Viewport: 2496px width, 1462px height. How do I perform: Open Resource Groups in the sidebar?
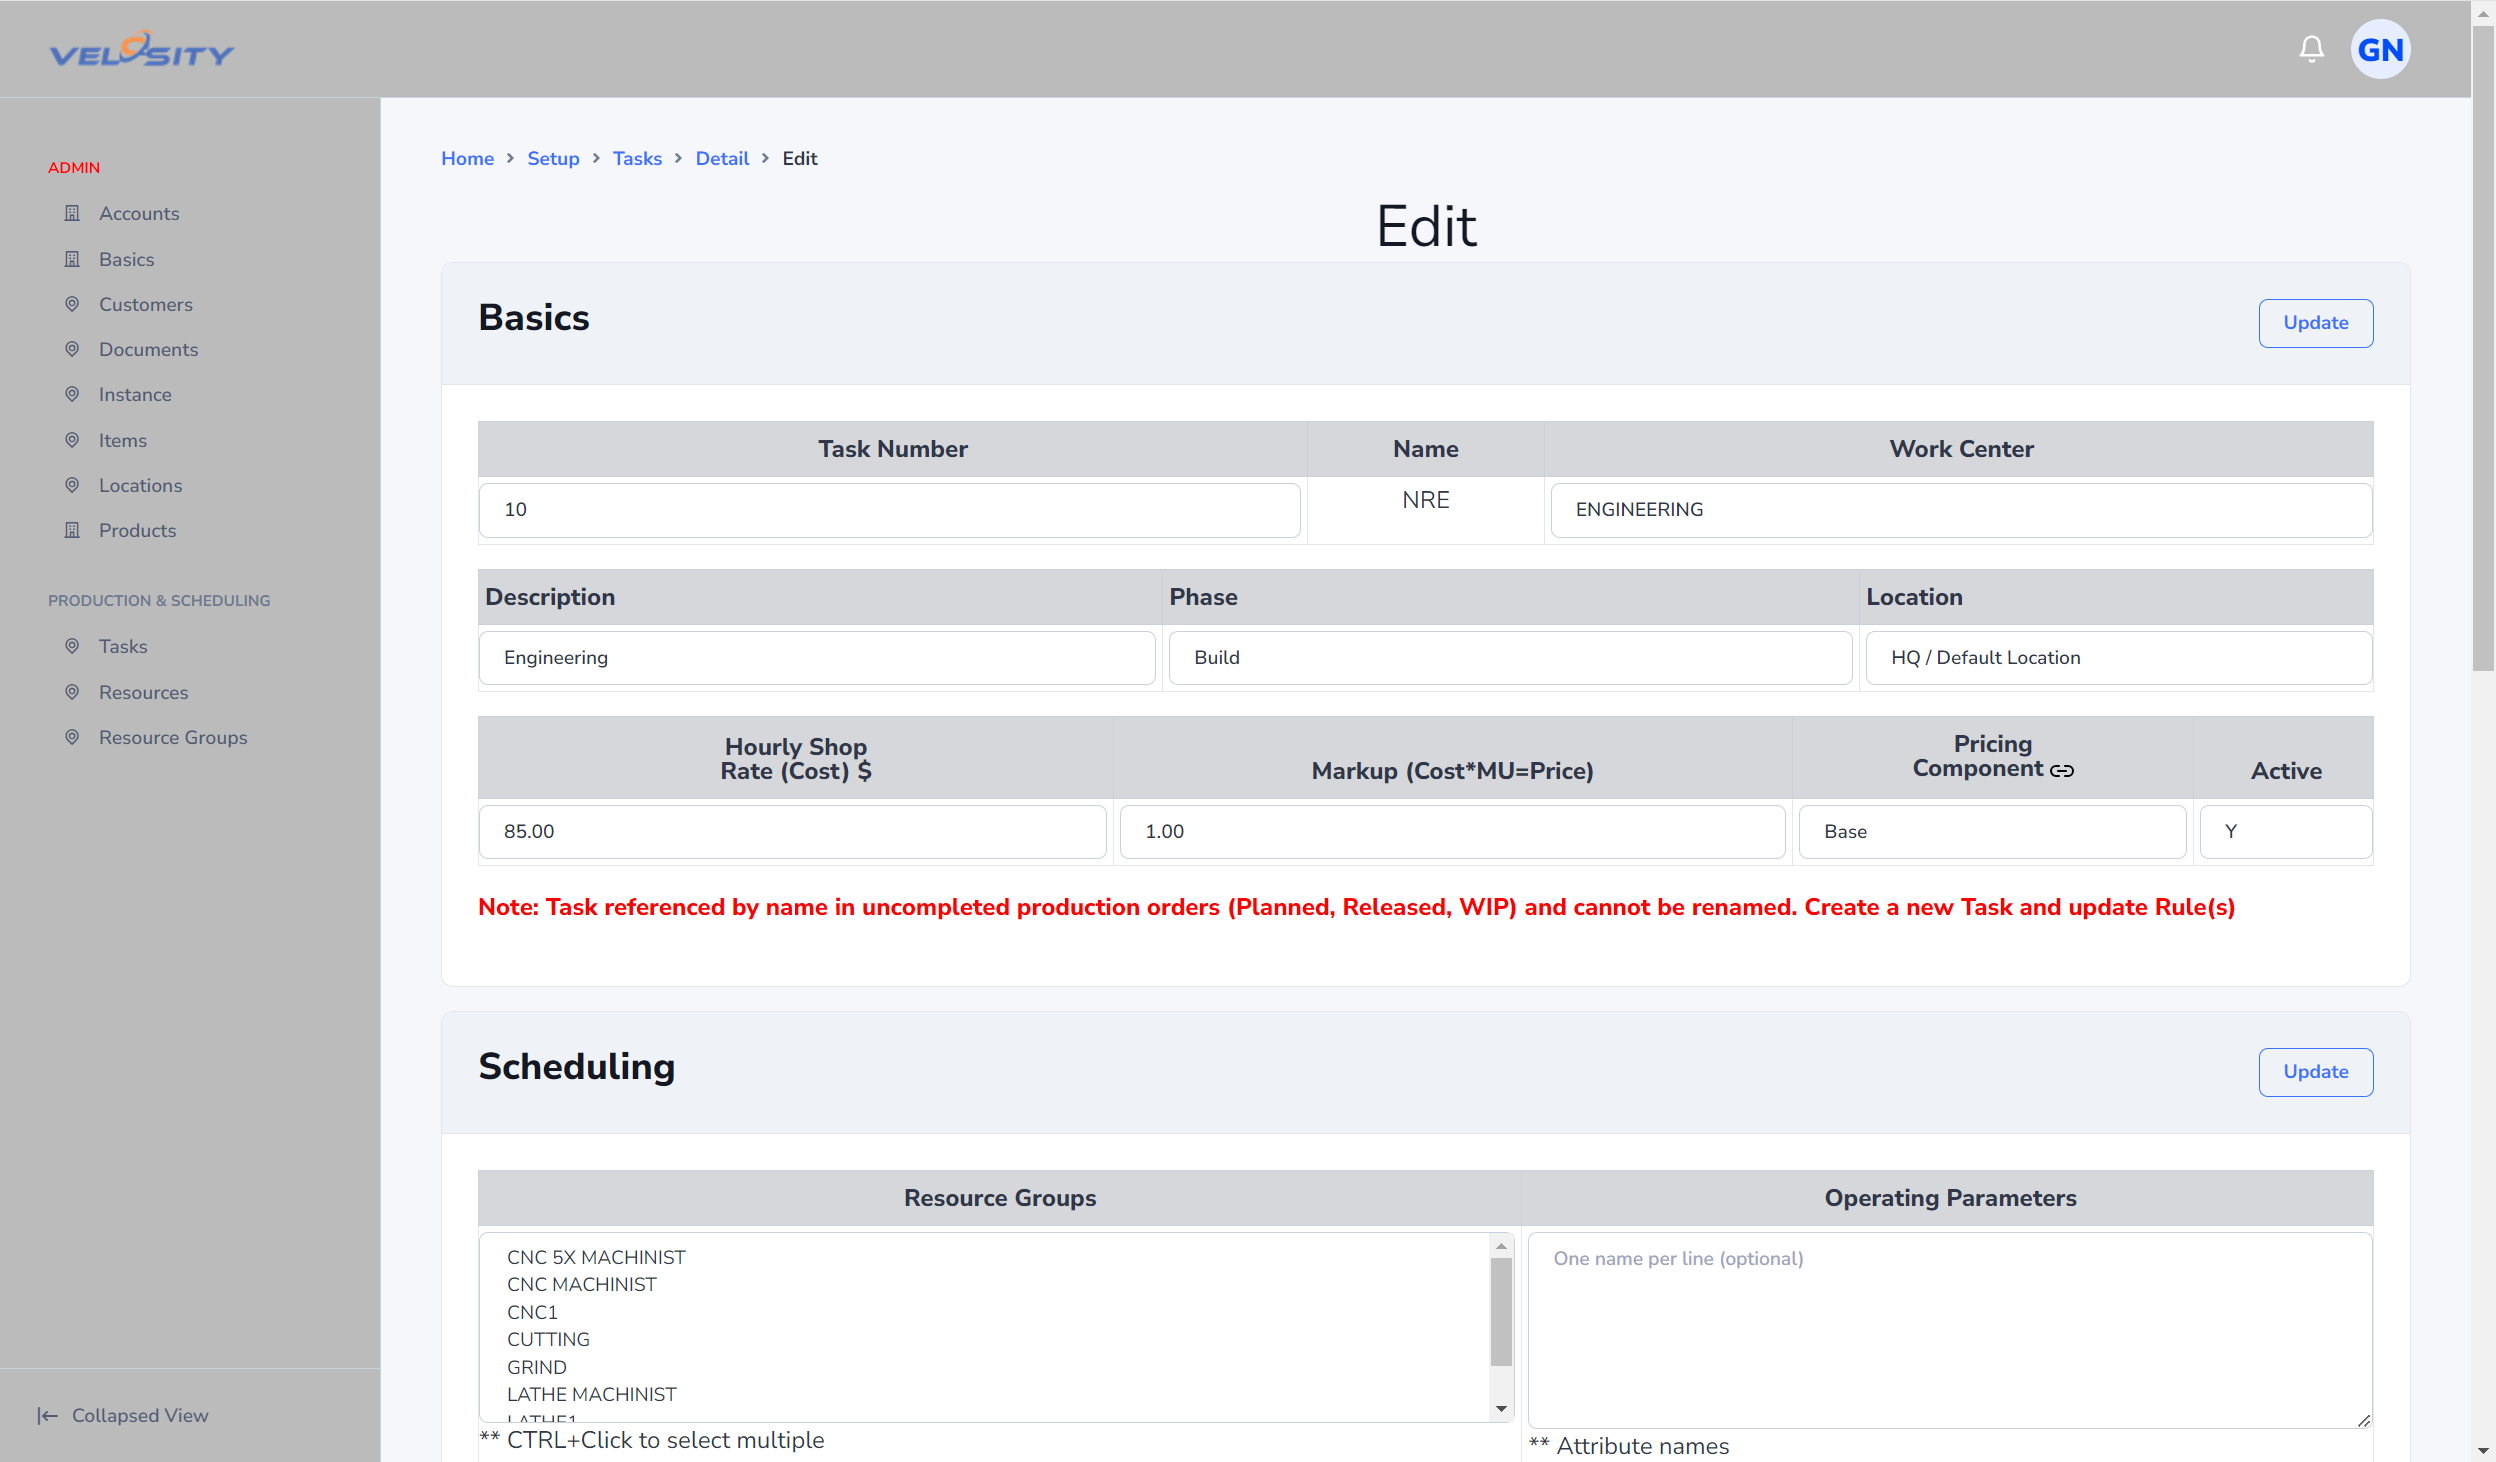[x=173, y=737]
